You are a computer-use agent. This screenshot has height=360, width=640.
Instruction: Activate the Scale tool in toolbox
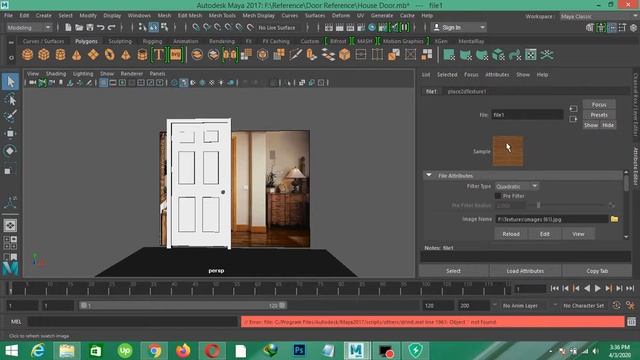(8, 171)
